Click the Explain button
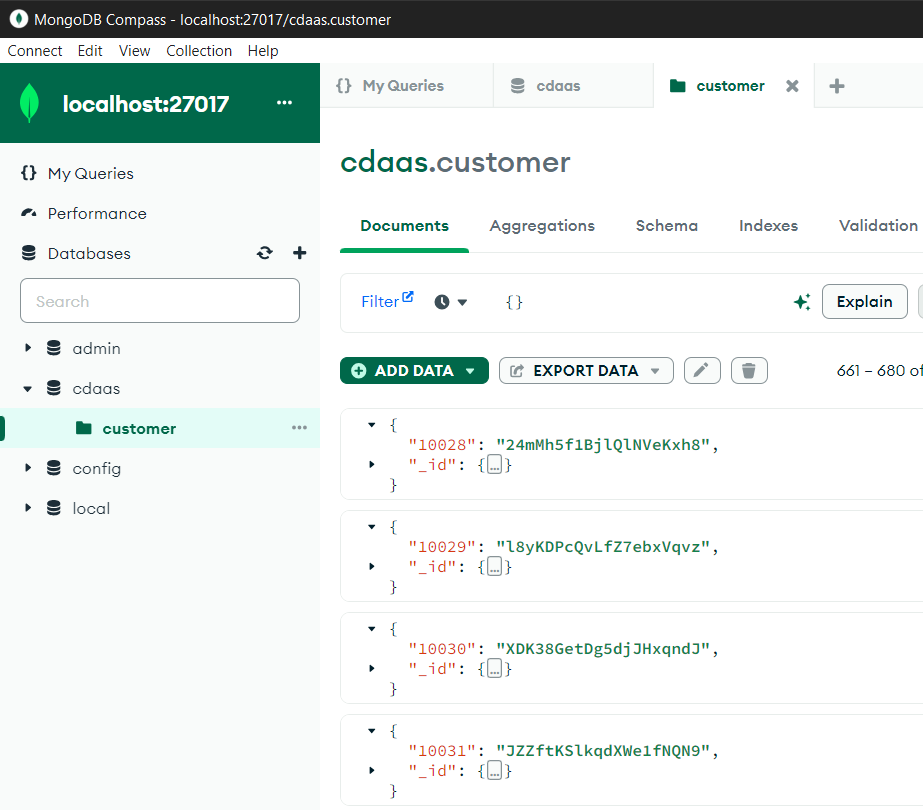The height and width of the screenshot is (810, 923). click(865, 301)
